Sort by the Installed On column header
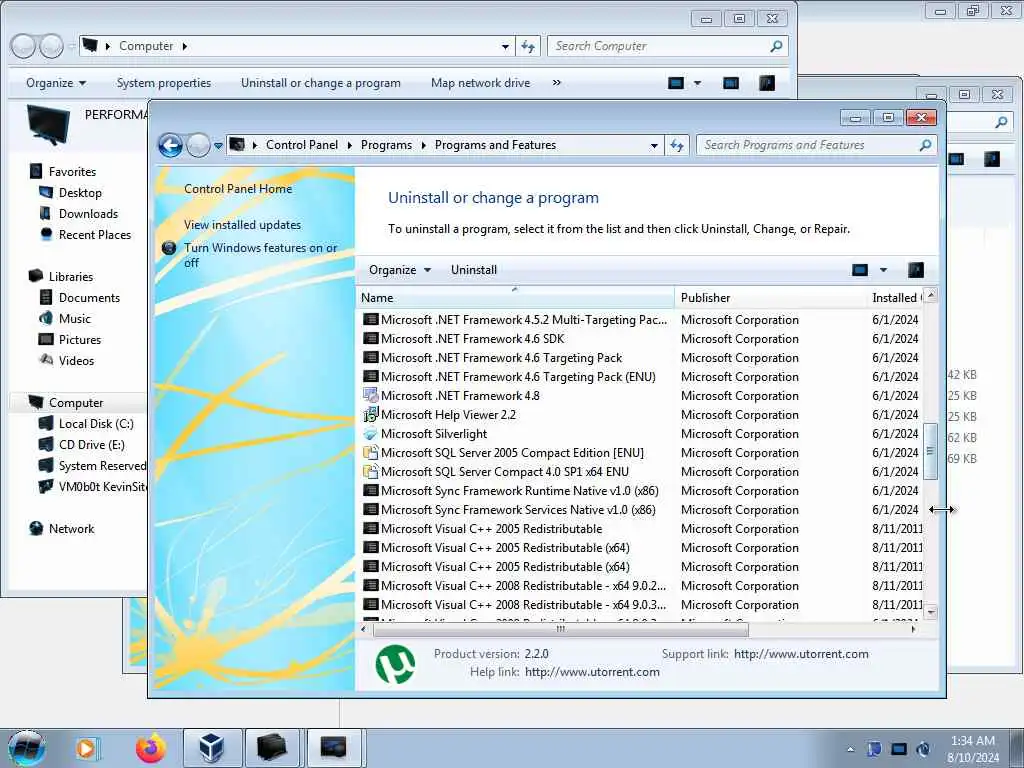Screen dimensions: 1024x768 pyautogui.click(x=895, y=298)
